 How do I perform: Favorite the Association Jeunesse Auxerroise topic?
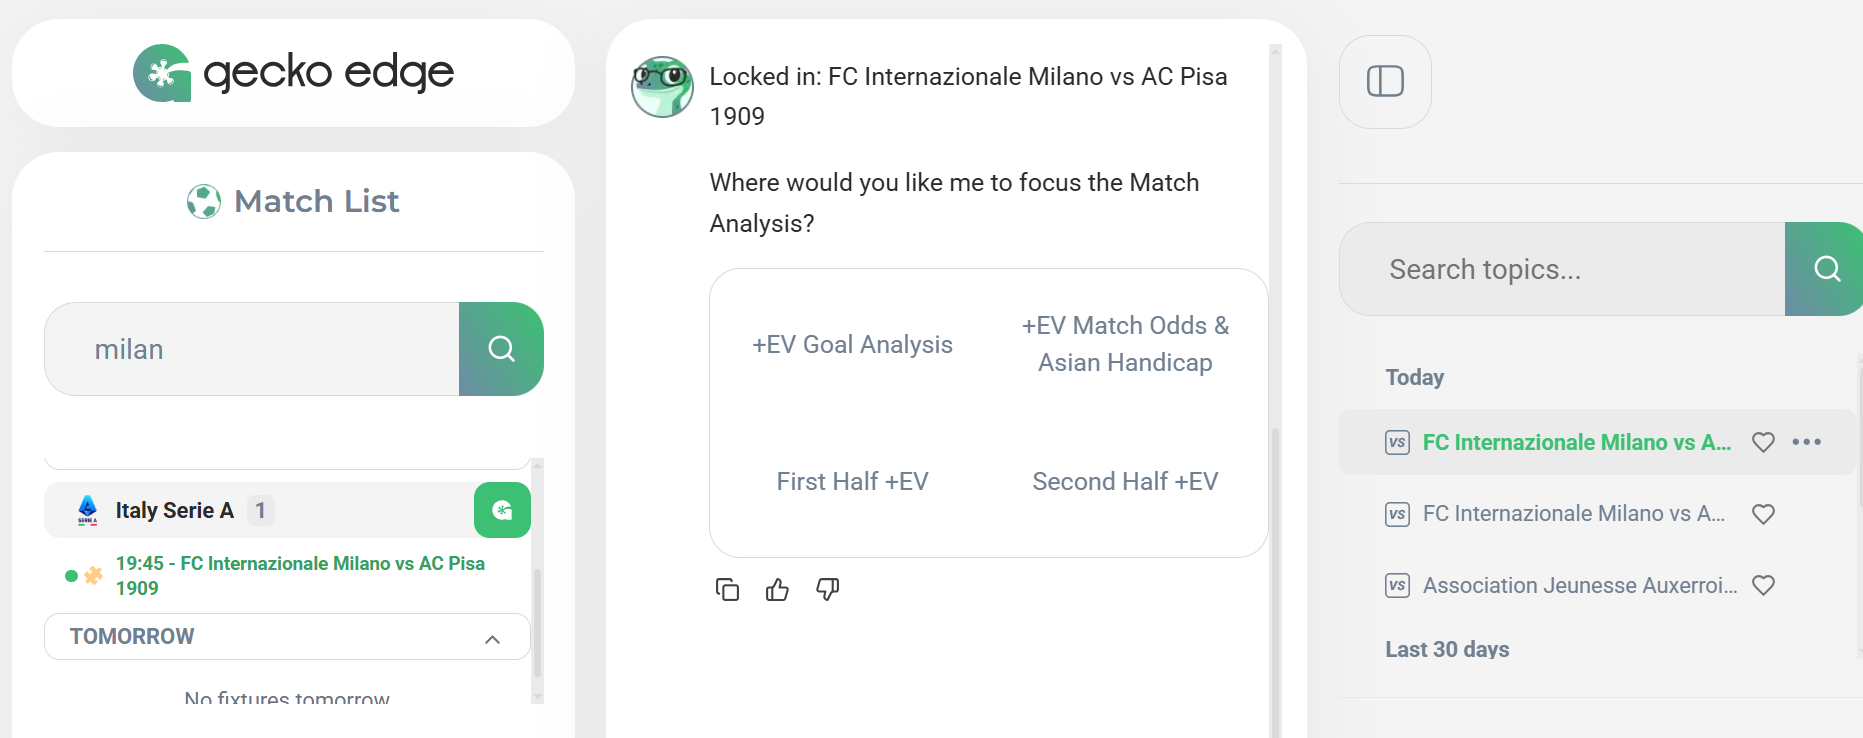point(1763,585)
